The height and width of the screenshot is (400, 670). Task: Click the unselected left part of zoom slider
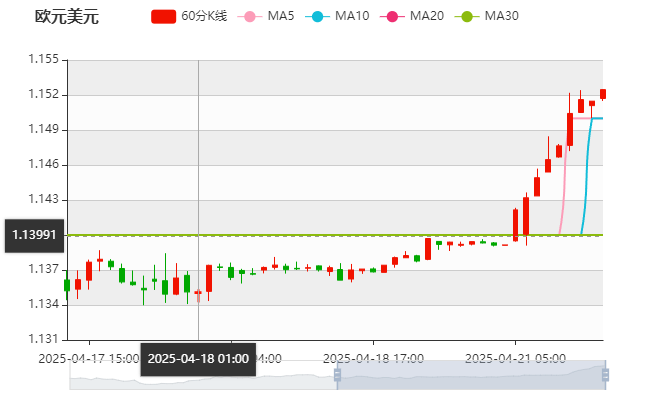203,375
